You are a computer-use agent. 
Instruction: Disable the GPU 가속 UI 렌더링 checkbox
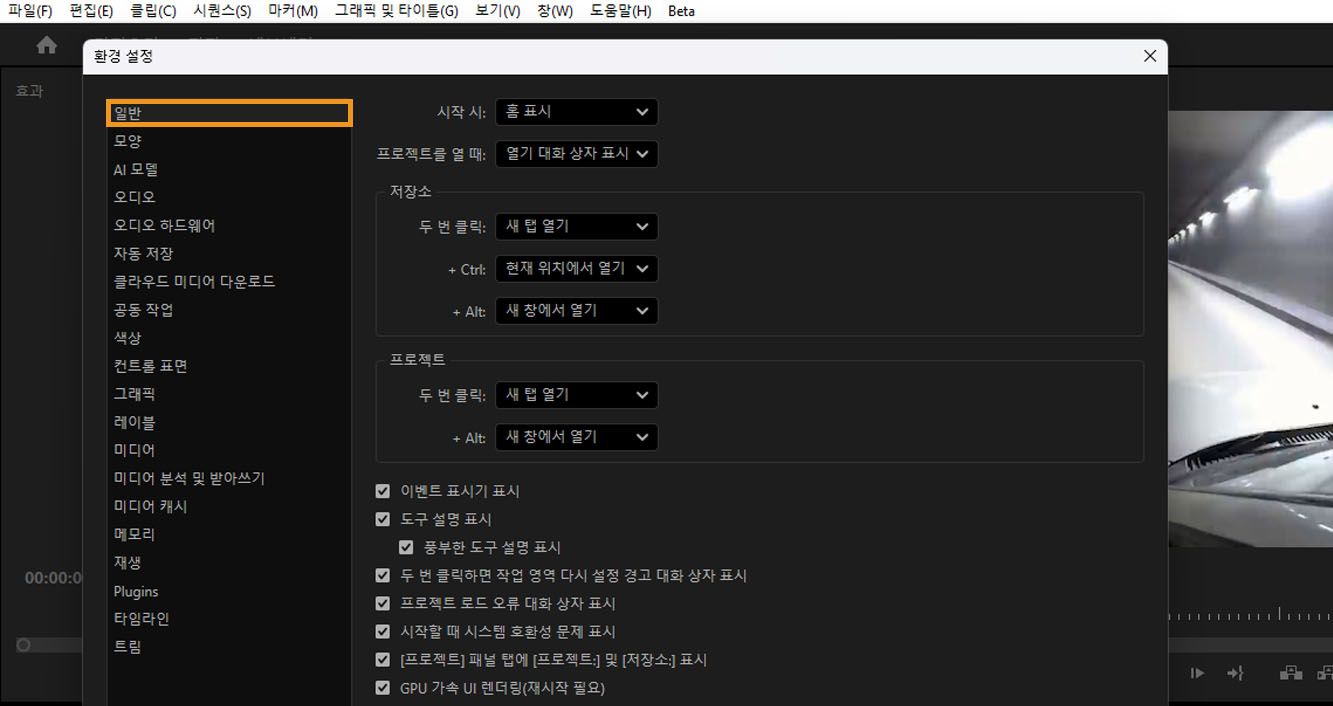(x=383, y=687)
